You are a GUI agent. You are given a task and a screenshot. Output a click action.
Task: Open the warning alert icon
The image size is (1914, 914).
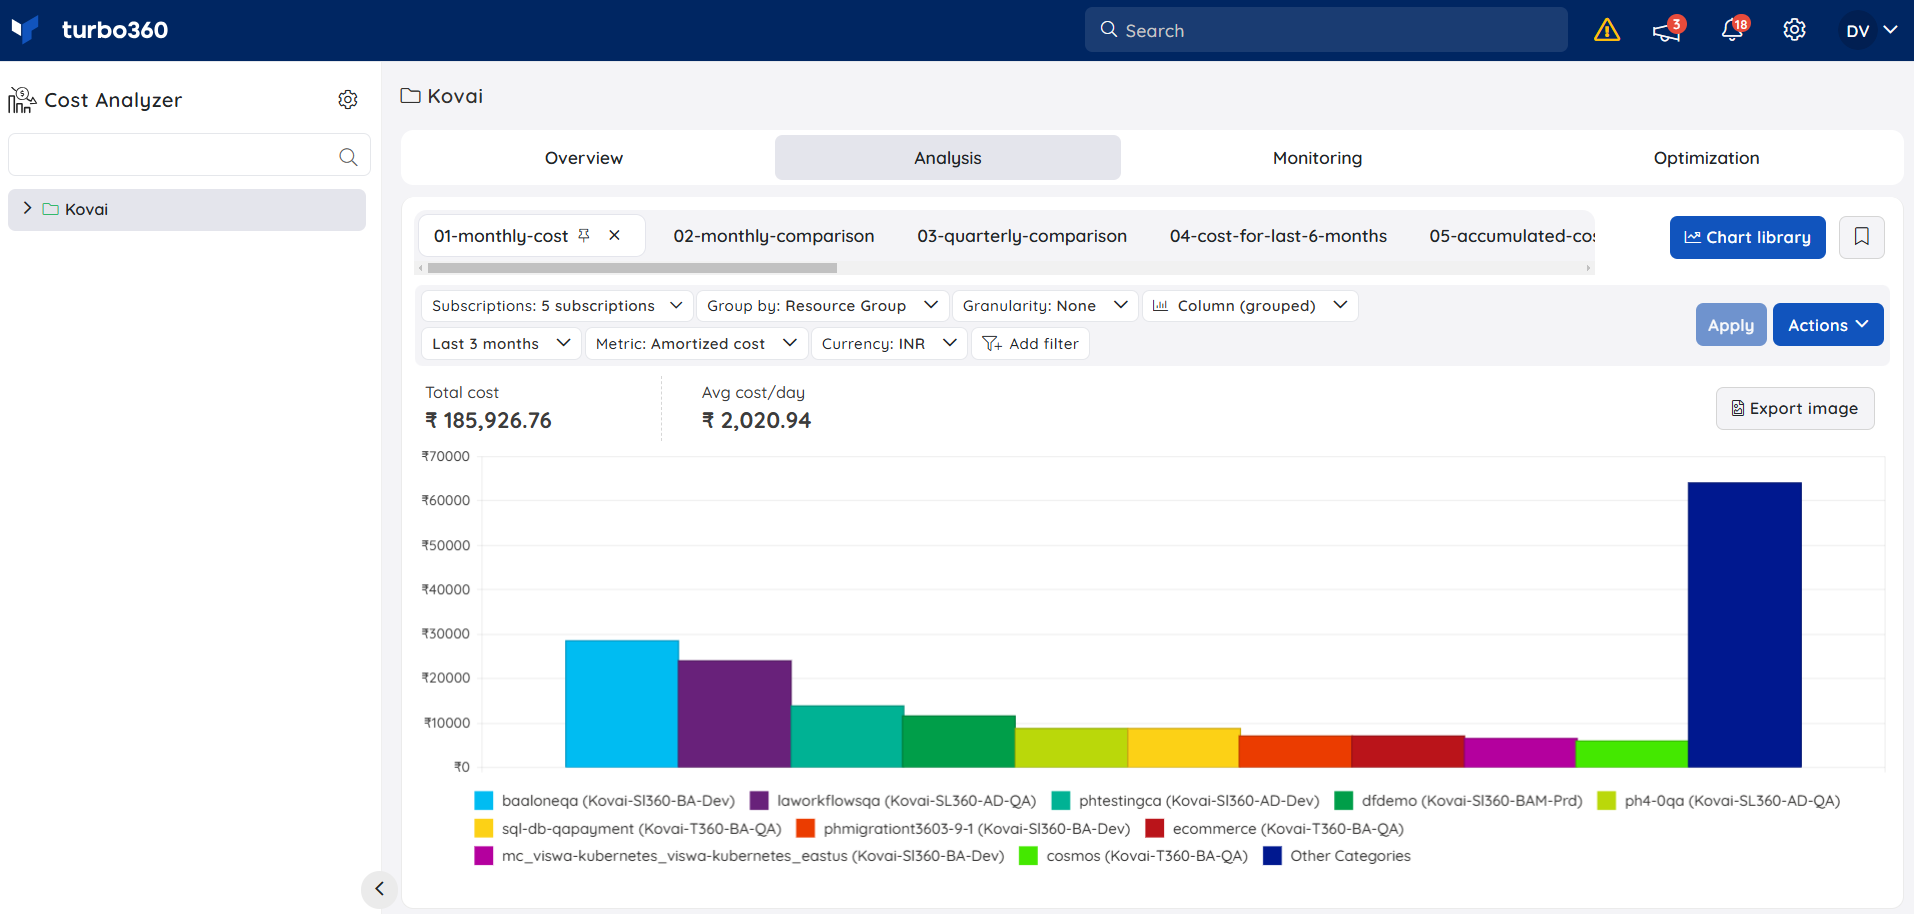tap(1607, 30)
